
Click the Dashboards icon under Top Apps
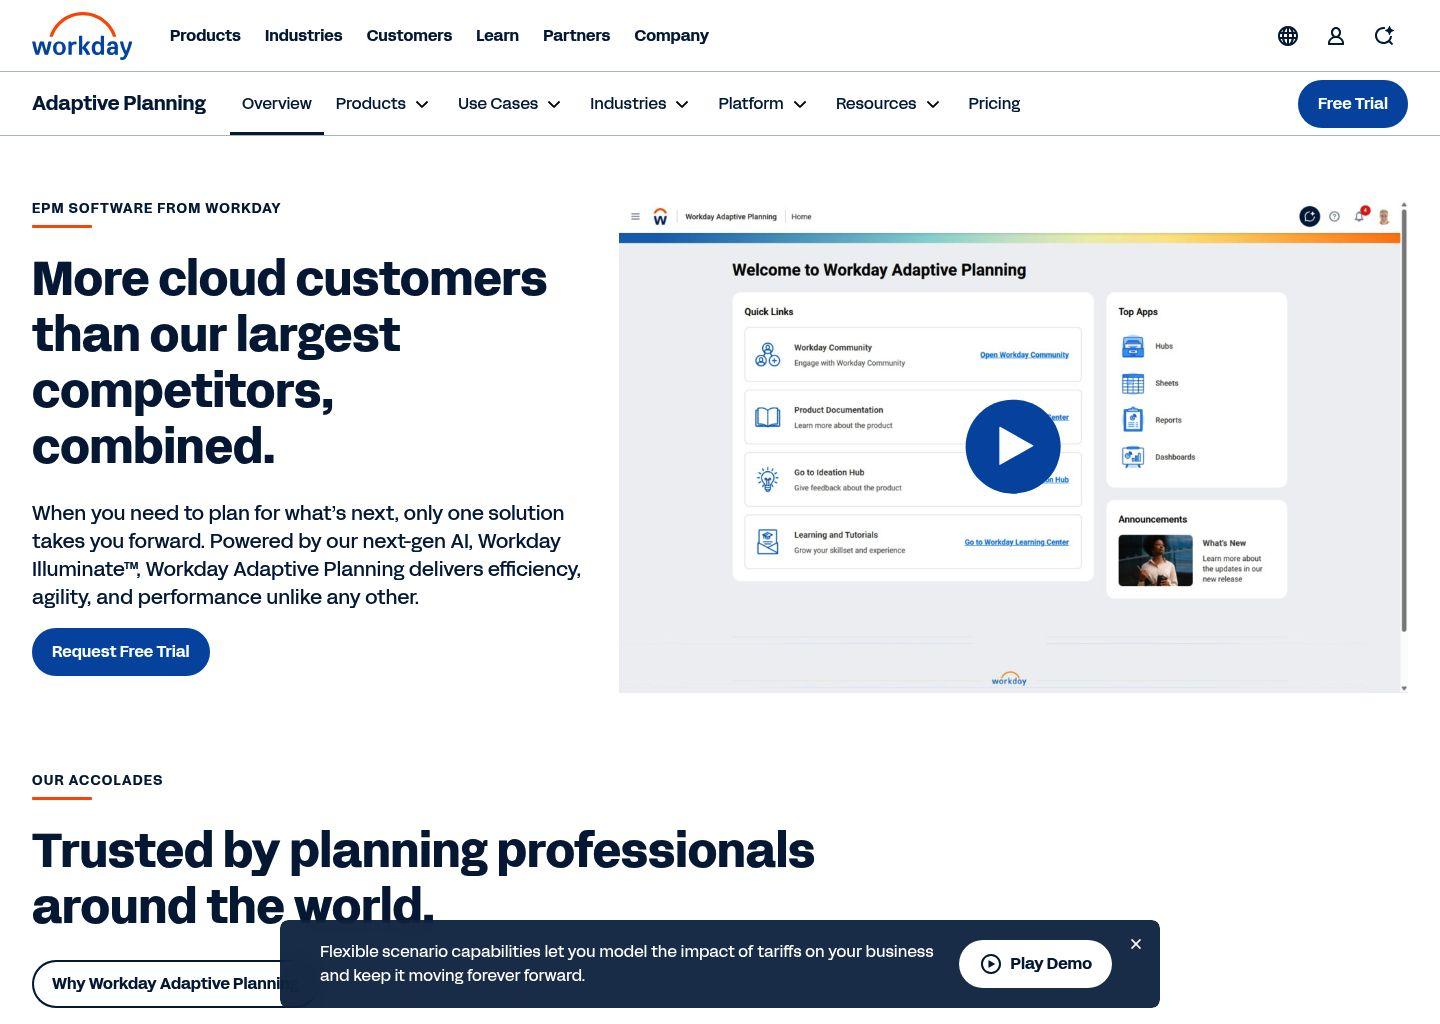1134,457
